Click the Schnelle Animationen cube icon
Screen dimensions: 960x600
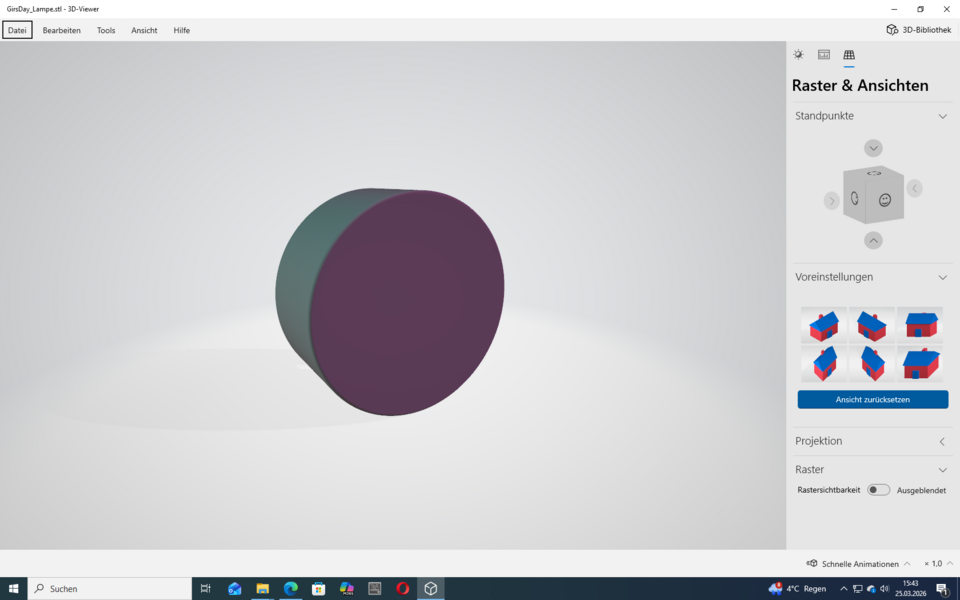[812, 563]
